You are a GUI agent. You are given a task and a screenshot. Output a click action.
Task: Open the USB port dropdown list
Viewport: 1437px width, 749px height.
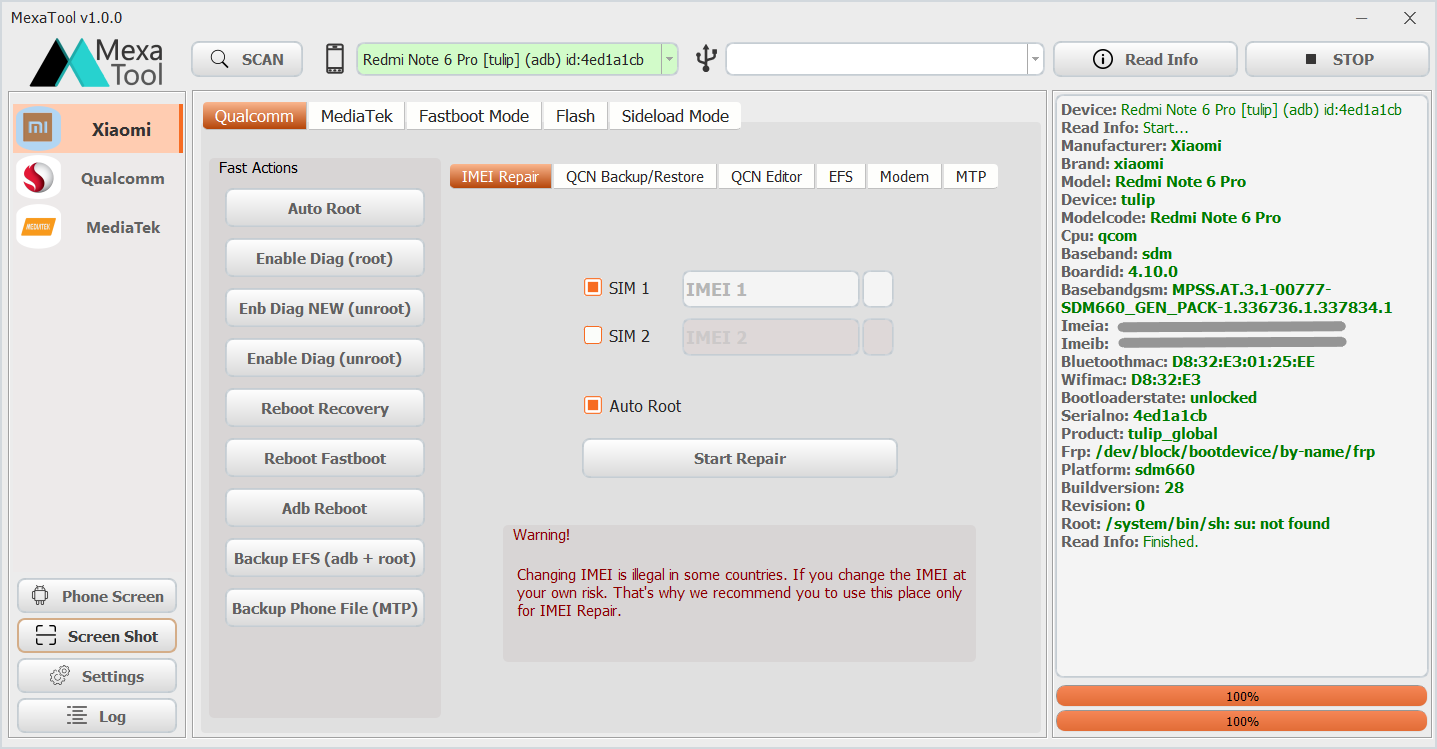(1035, 59)
